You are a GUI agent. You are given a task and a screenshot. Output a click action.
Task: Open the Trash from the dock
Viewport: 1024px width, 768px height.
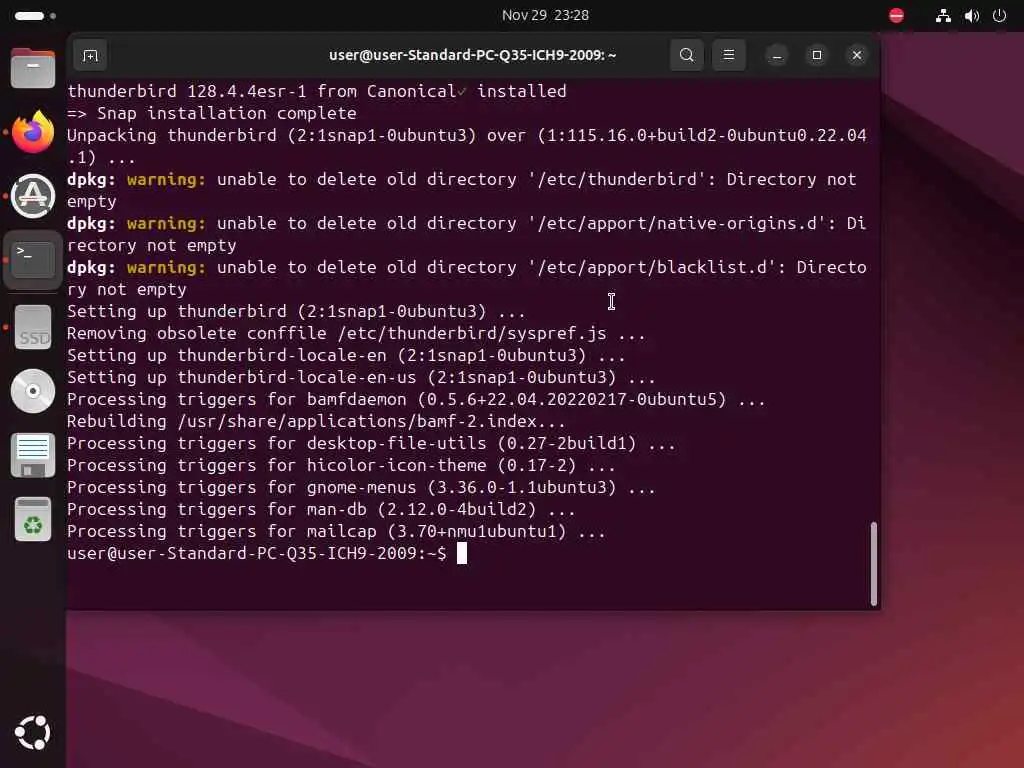[33, 519]
